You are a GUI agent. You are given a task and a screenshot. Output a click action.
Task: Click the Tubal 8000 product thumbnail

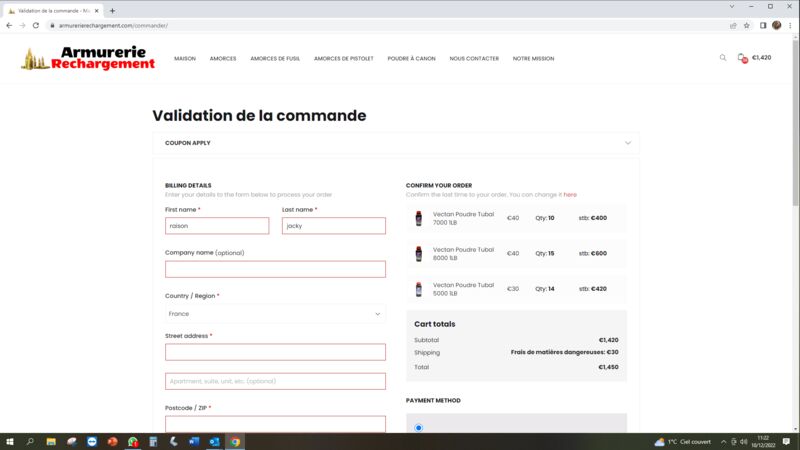419,254
